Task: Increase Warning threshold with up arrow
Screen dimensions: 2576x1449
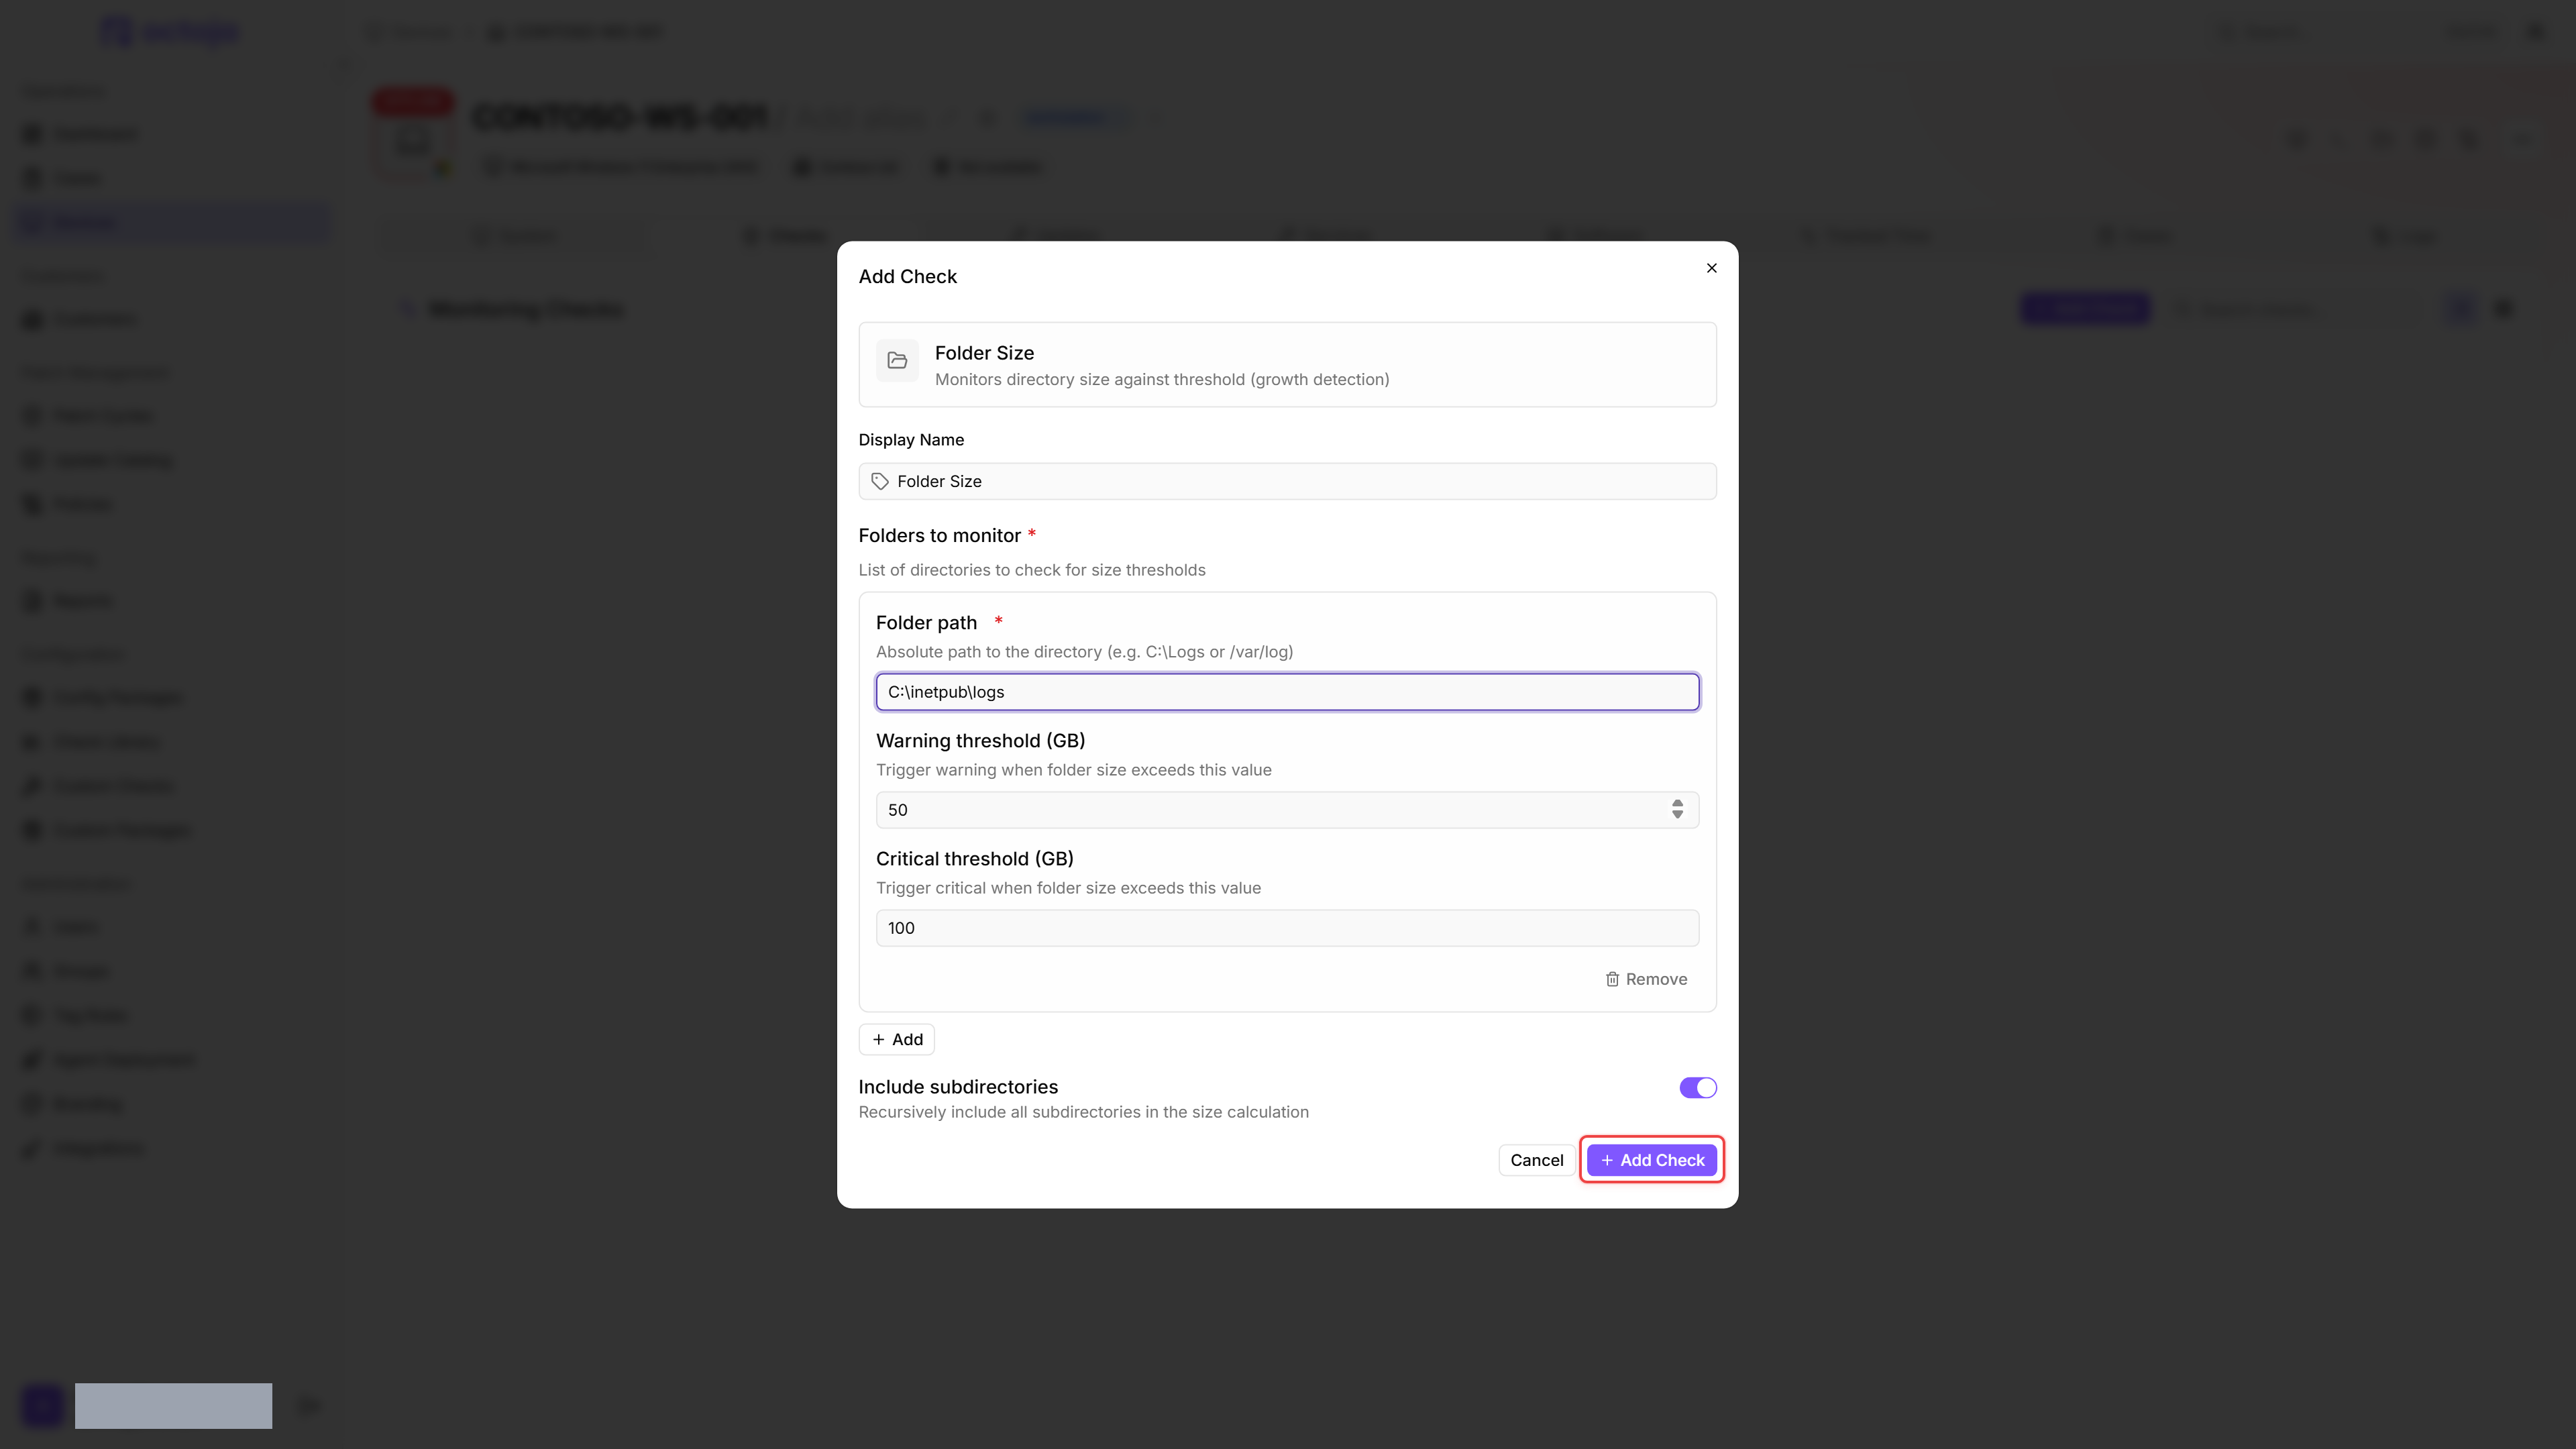Action: coord(1677,803)
